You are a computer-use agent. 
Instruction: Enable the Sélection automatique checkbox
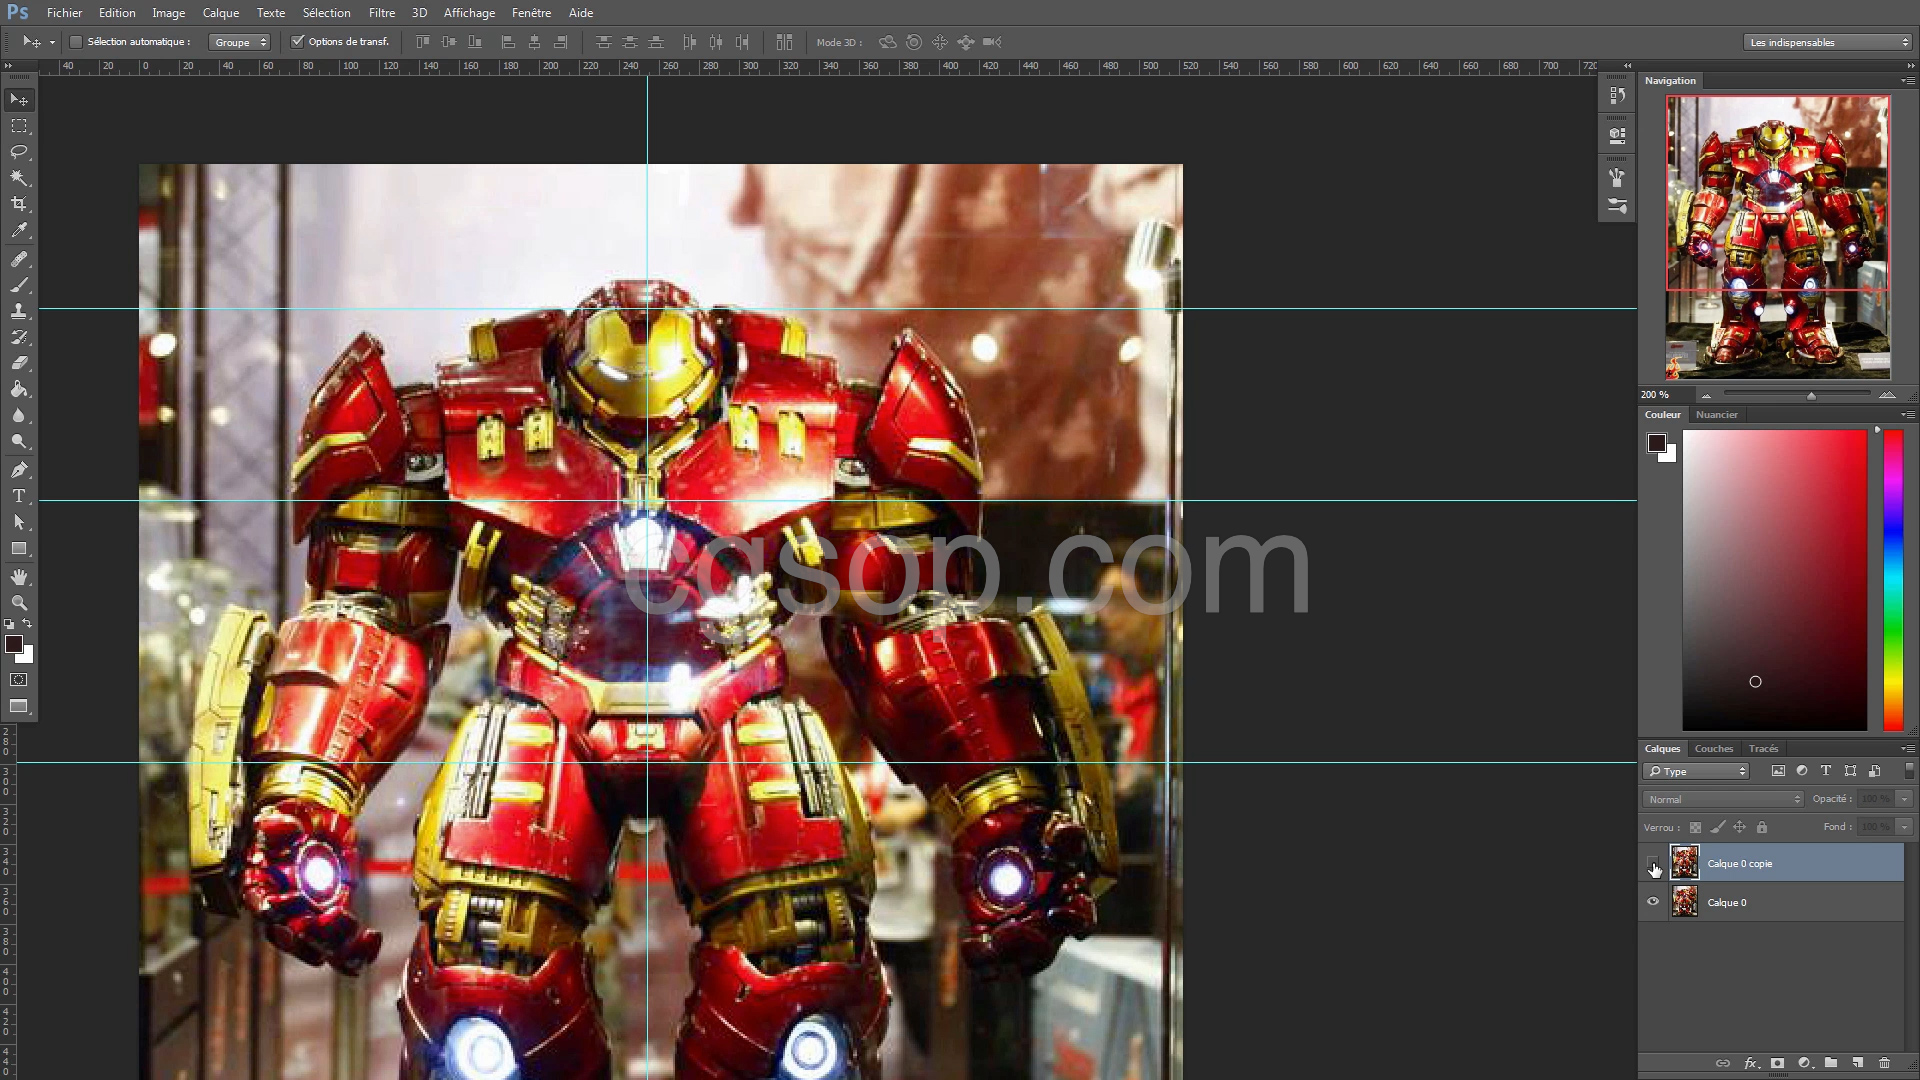pyautogui.click(x=76, y=42)
